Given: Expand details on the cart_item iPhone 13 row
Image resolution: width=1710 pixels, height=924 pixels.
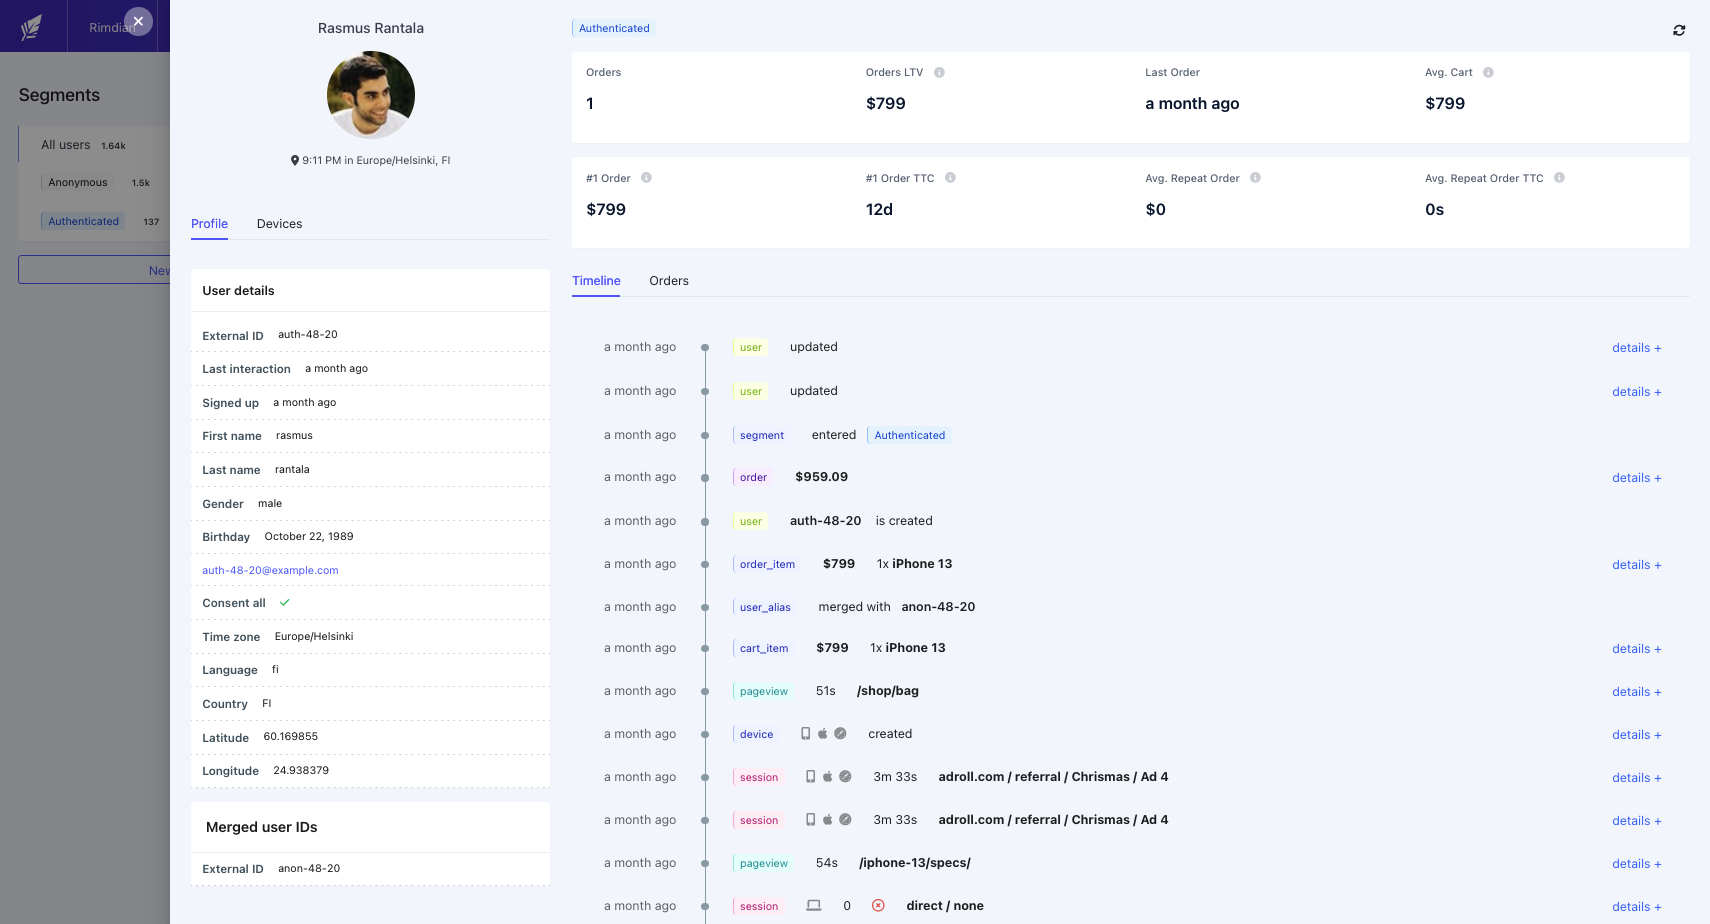Looking at the screenshot, I should tap(1636, 648).
